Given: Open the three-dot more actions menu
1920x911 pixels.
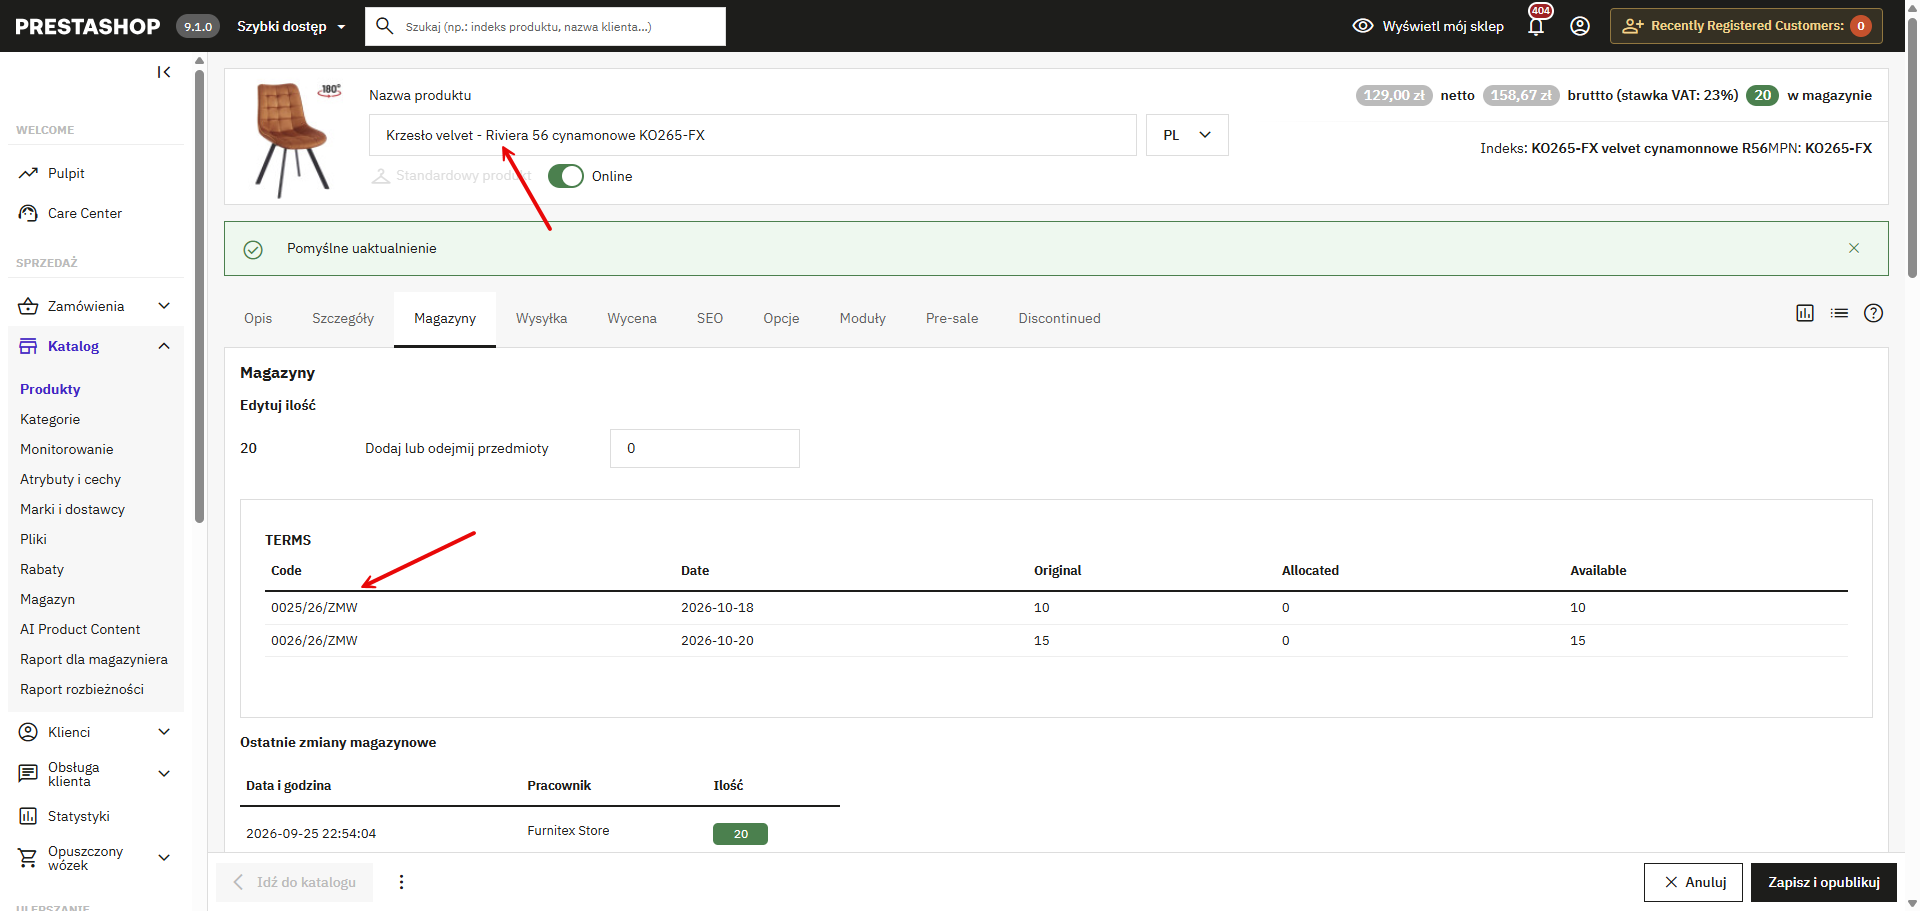Looking at the screenshot, I should pyautogui.click(x=401, y=882).
